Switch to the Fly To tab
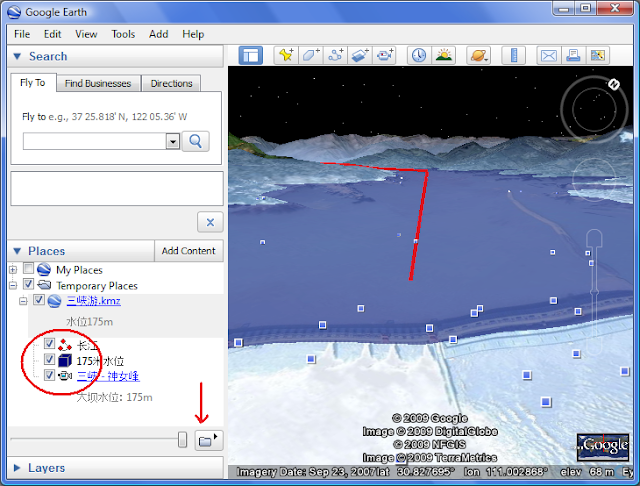640x486 pixels. tap(33, 83)
